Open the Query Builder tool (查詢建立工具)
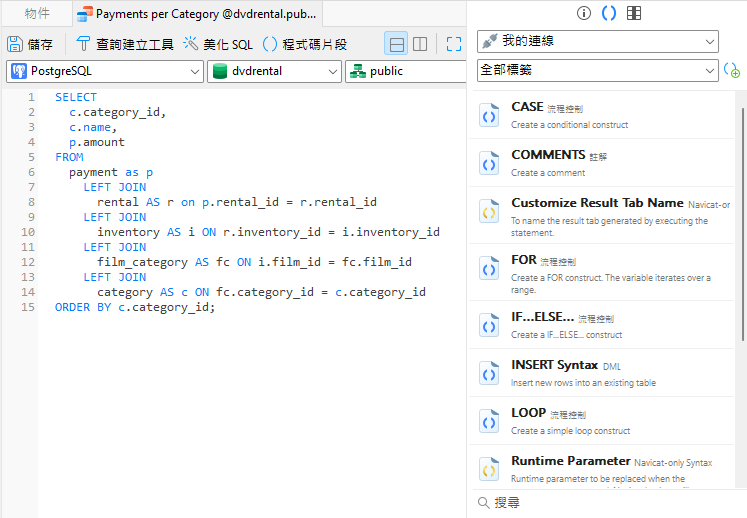The width and height of the screenshot is (747, 518). click(125, 44)
